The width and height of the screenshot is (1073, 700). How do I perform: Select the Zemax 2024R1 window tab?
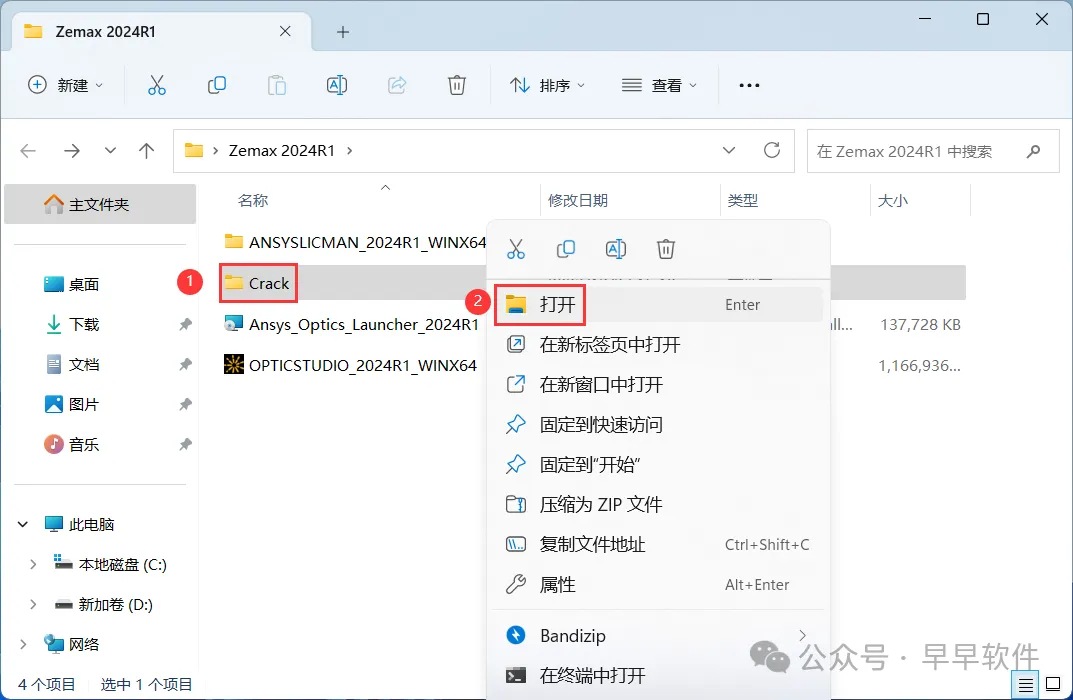(x=162, y=31)
